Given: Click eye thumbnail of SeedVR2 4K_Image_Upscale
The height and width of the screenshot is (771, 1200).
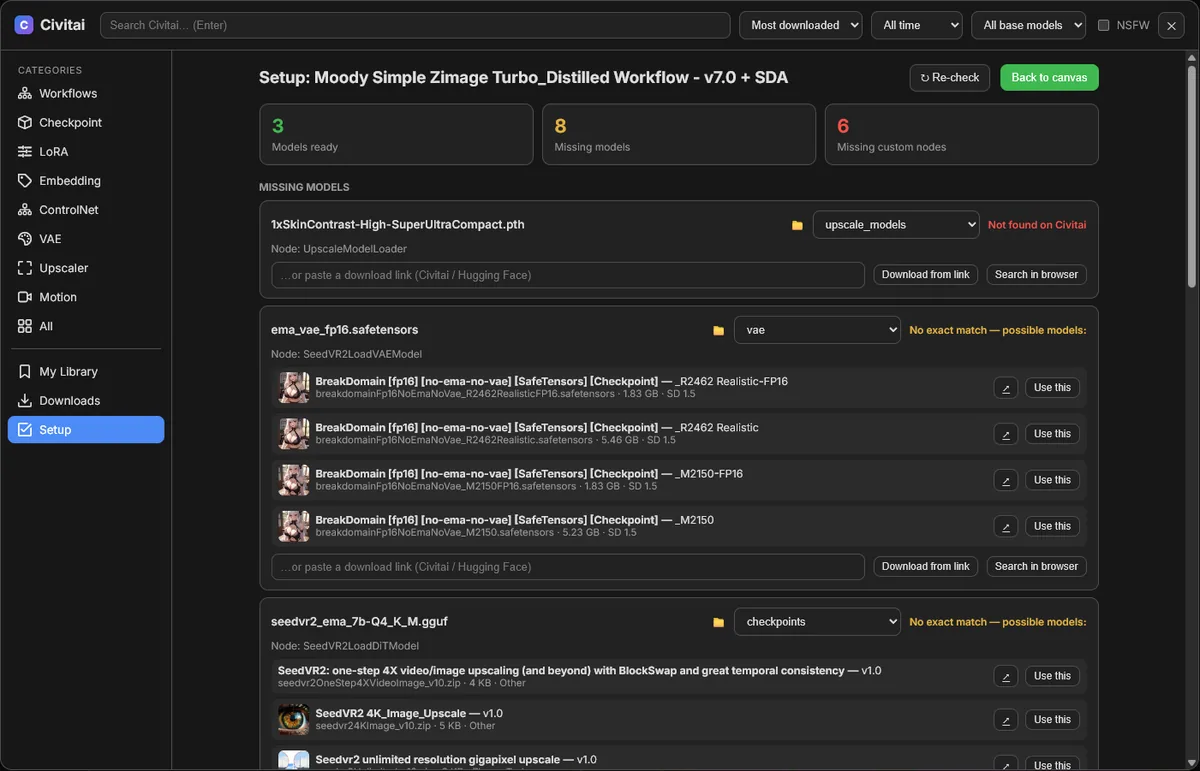Looking at the screenshot, I should click(294, 719).
